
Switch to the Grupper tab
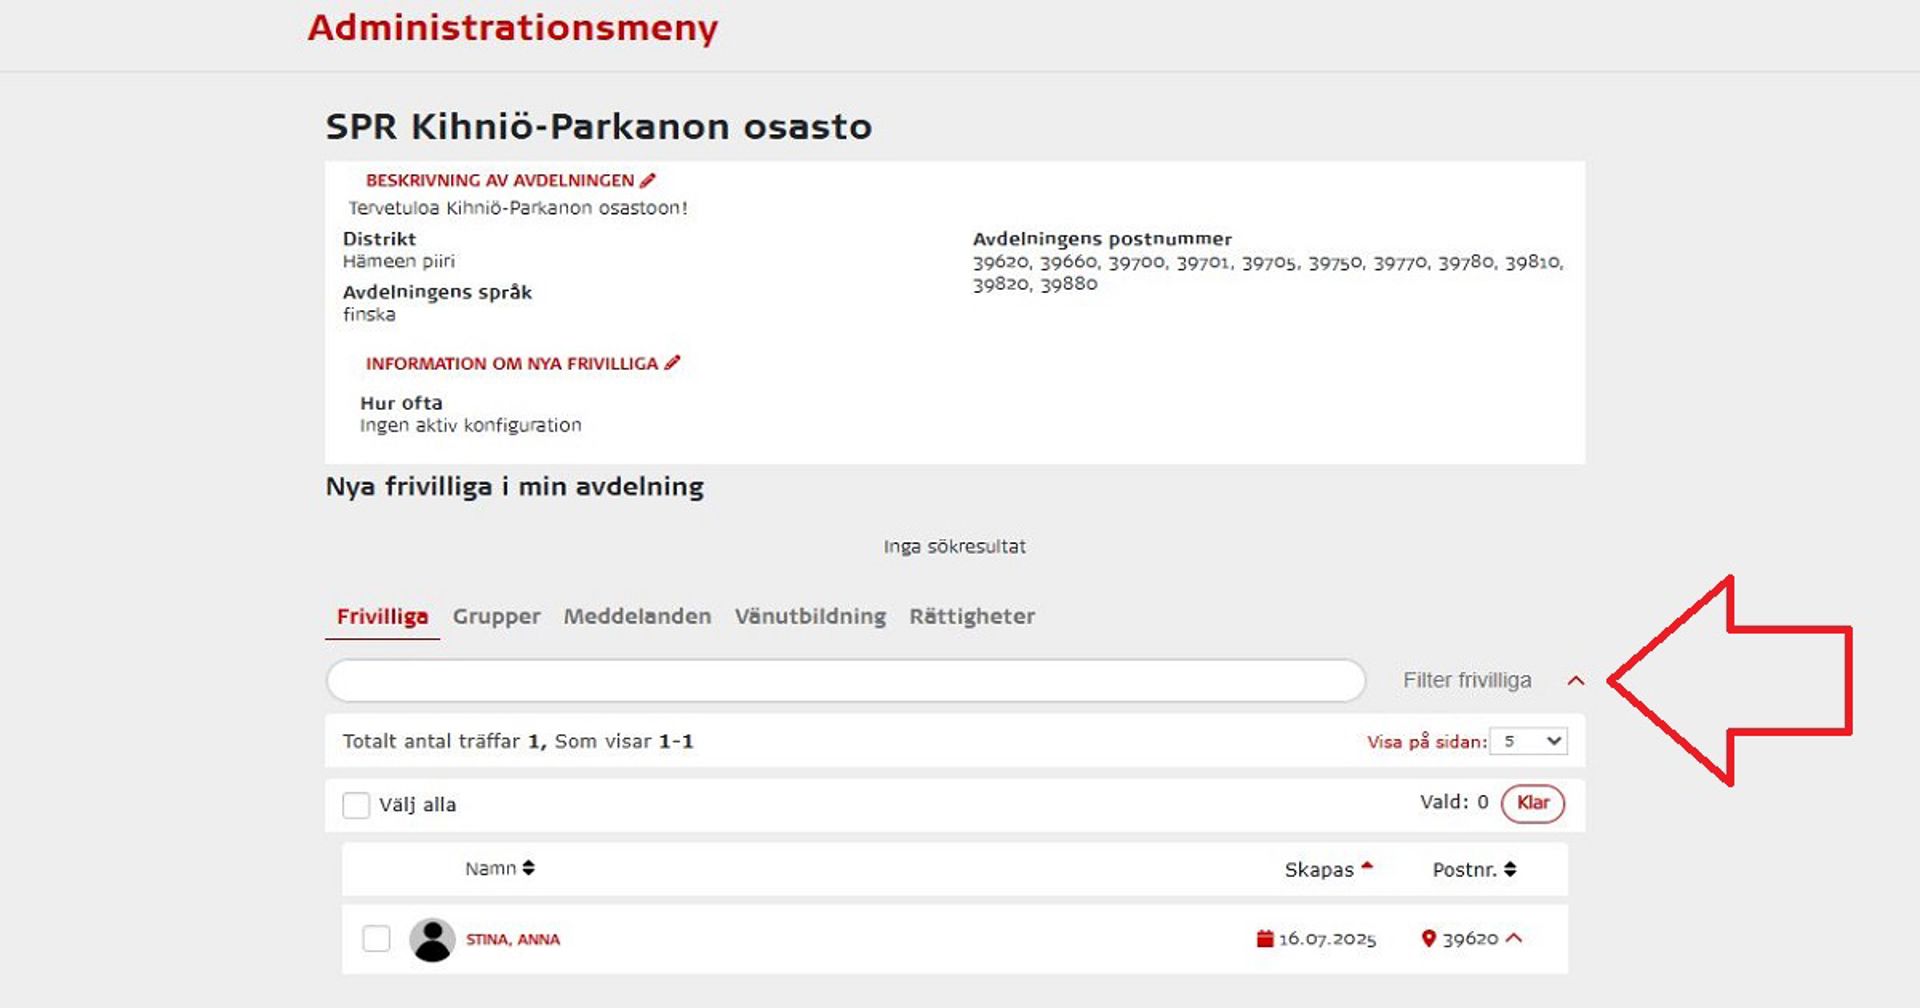496,616
